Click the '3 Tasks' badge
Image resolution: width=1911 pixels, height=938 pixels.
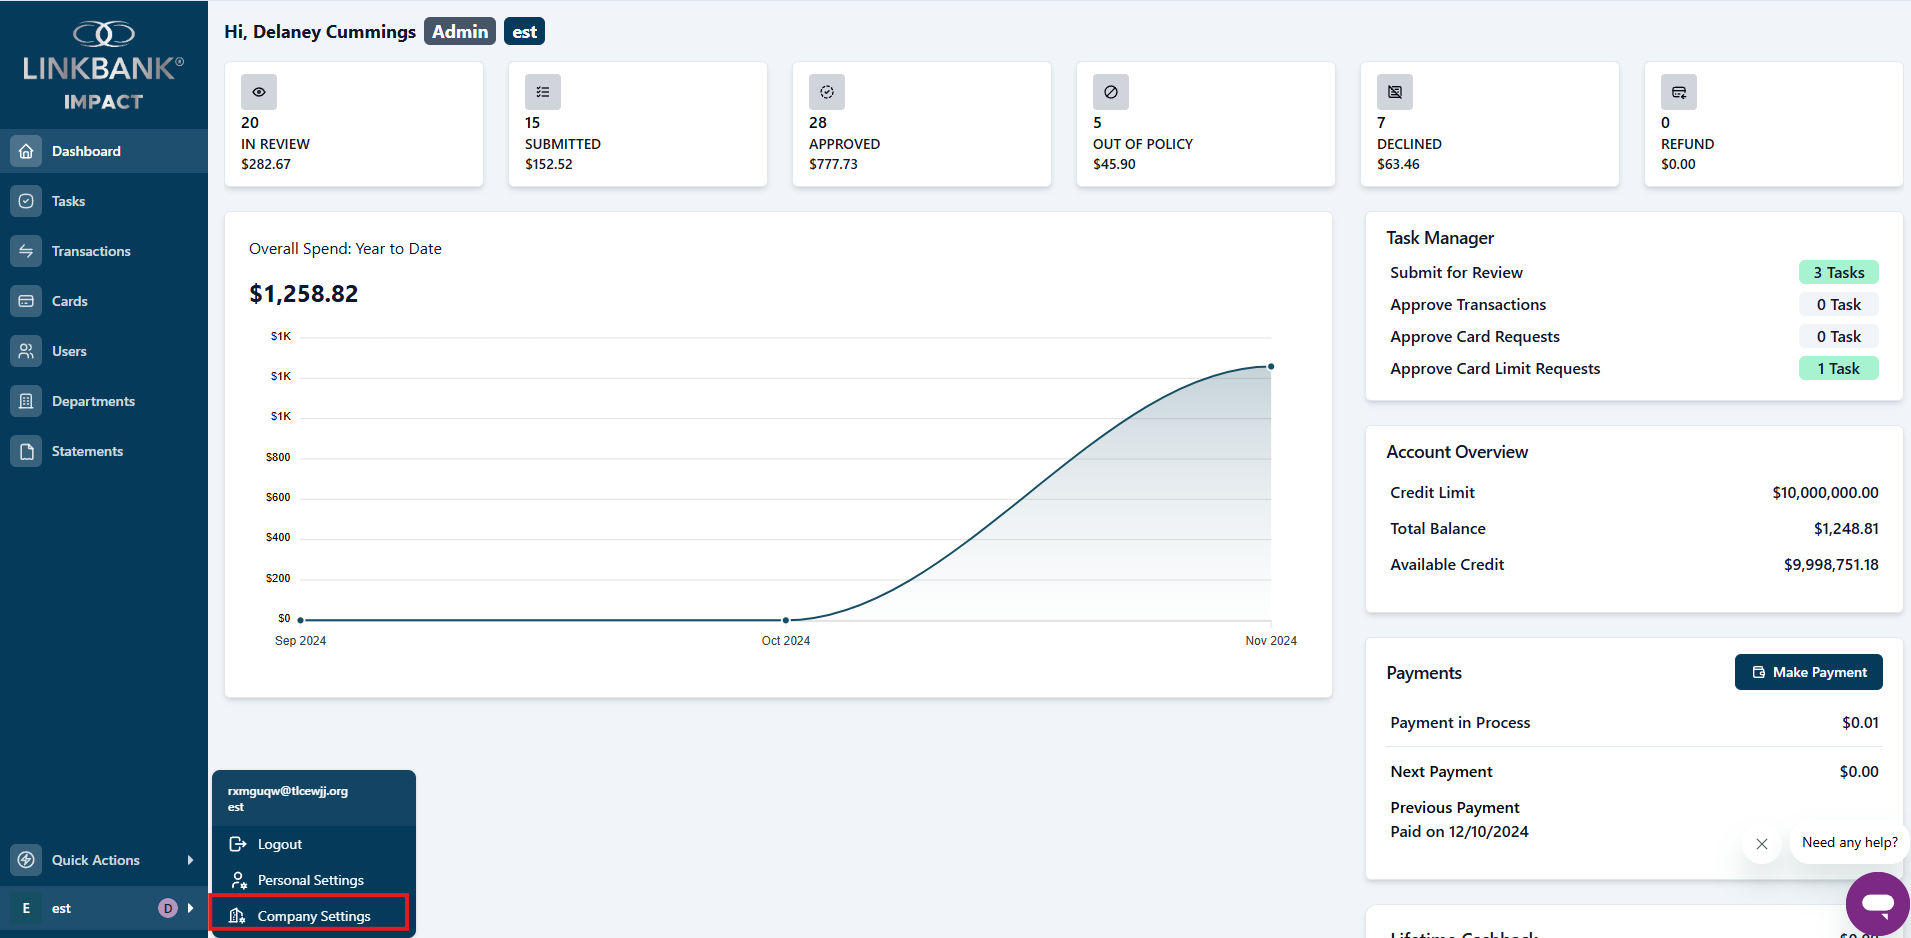coord(1838,272)
